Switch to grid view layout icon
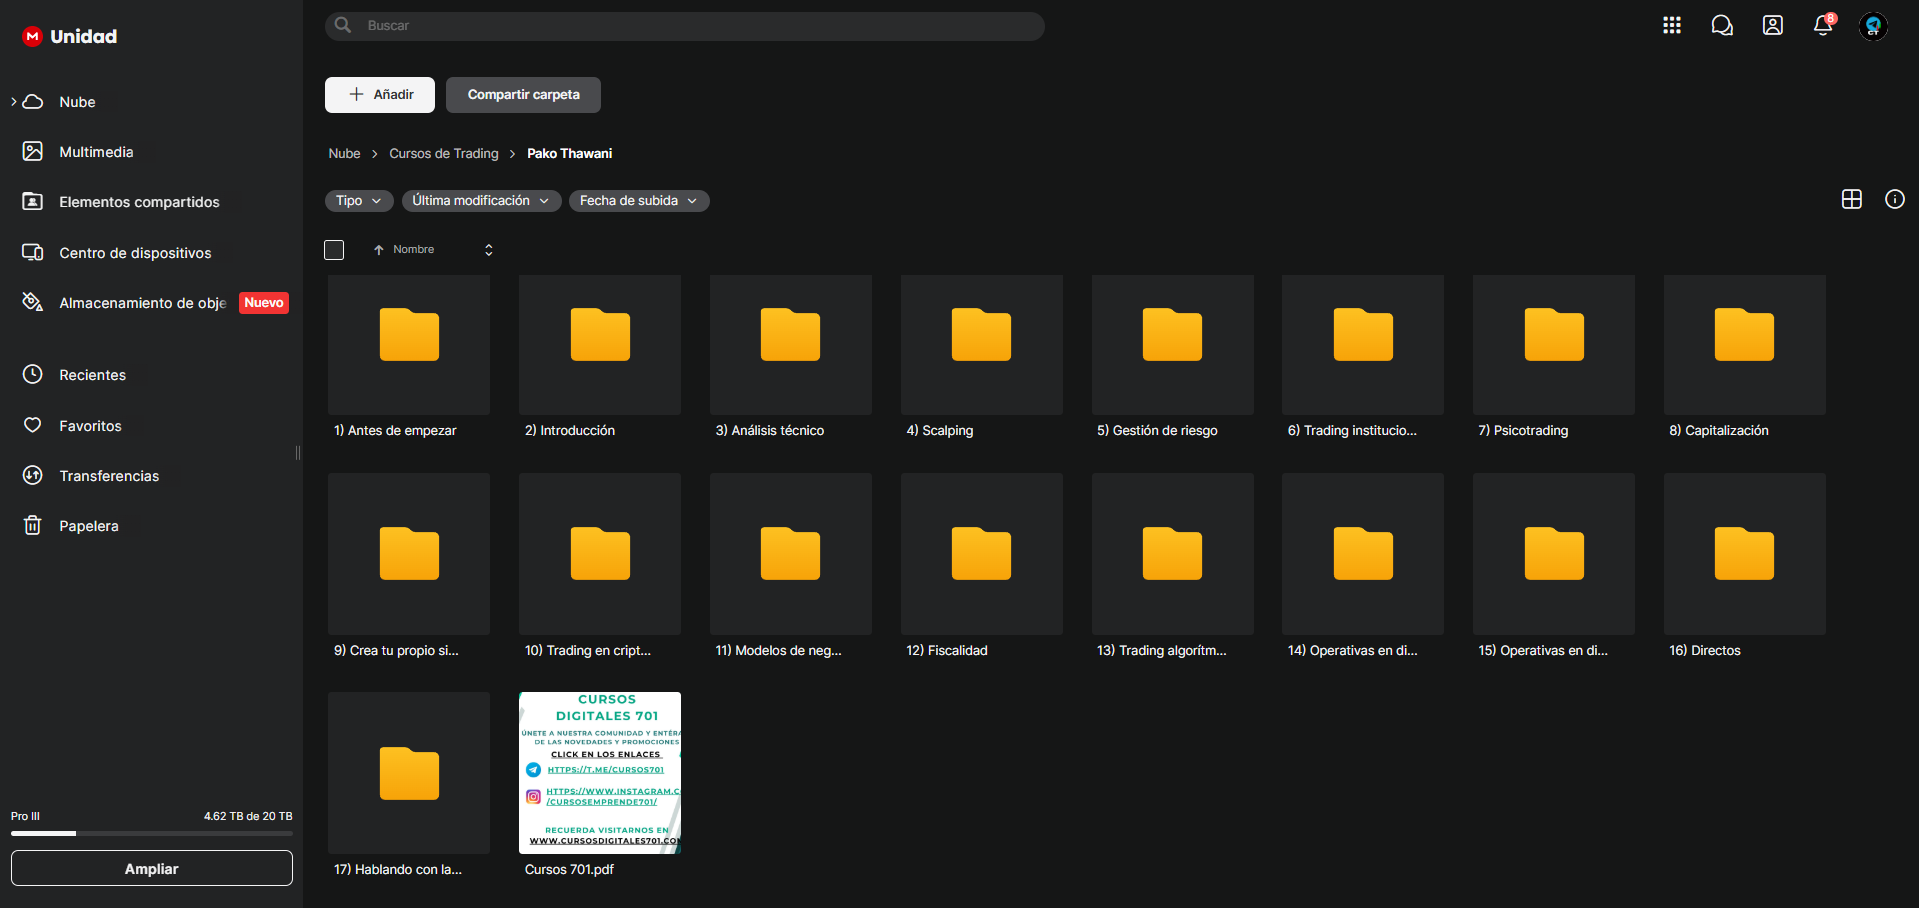This screenshot has width=1919, height=908. [1852, 199]
